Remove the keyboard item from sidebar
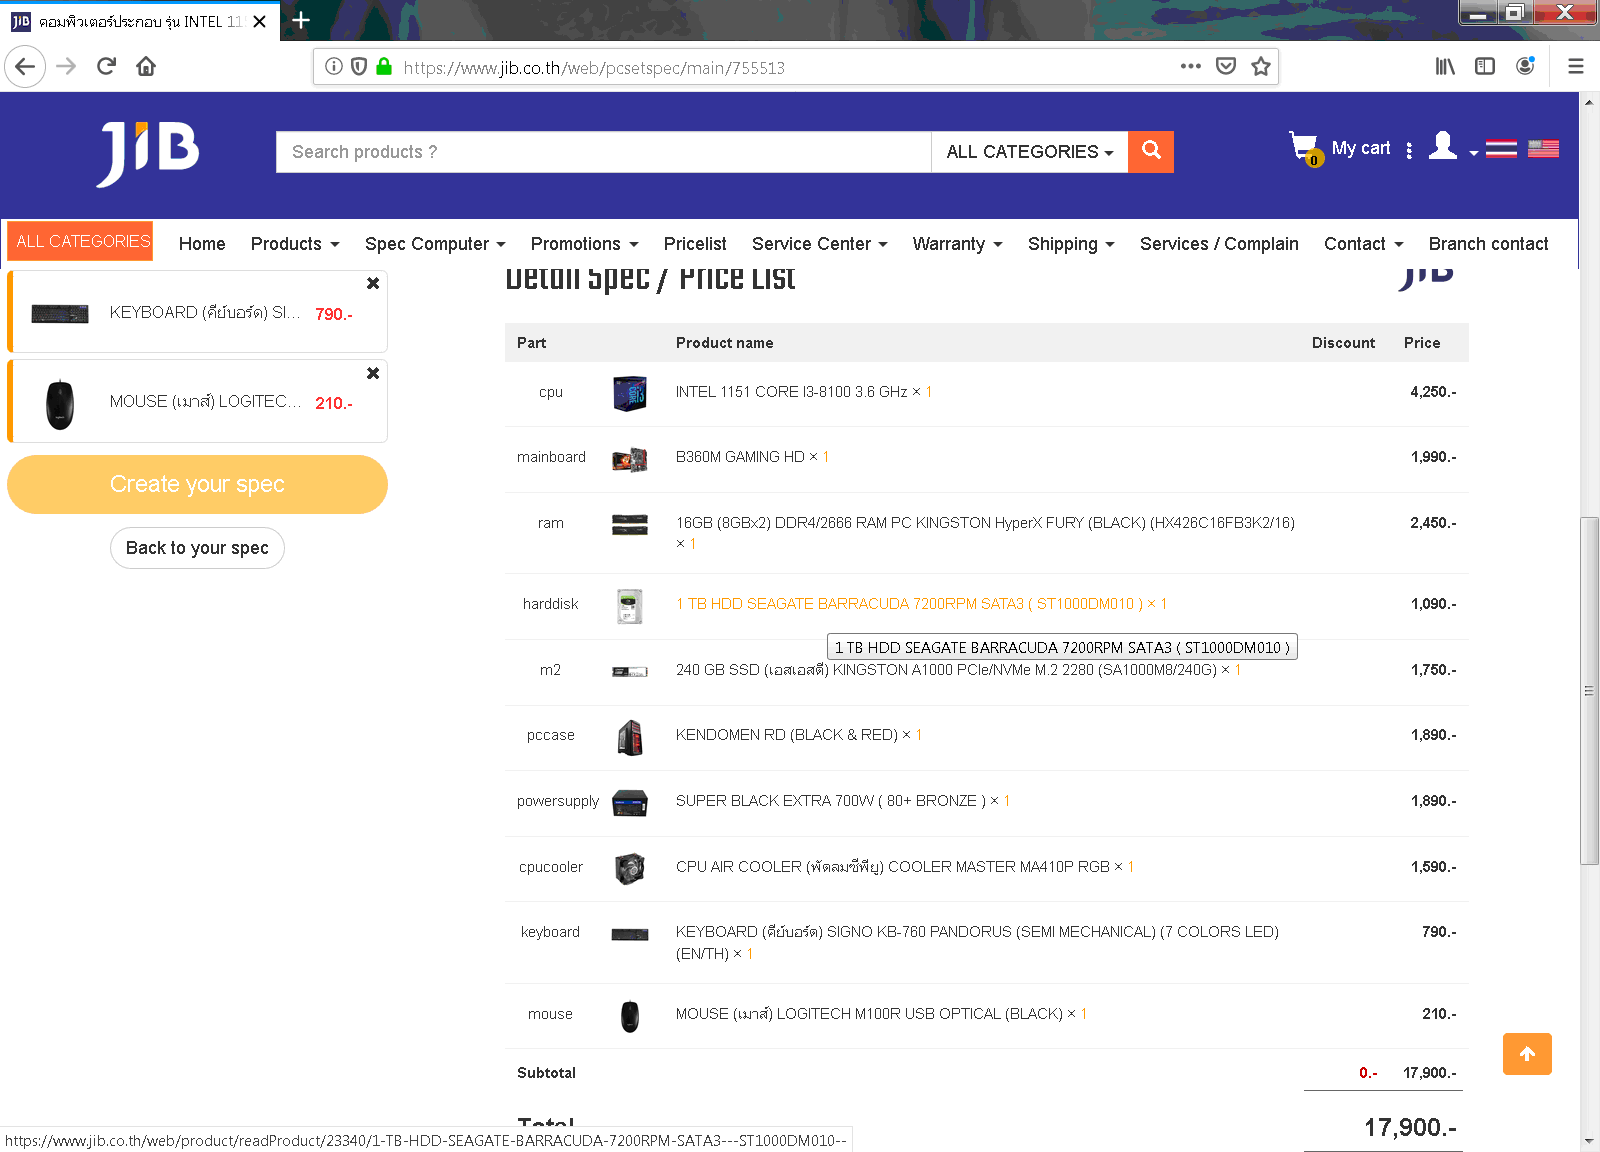 (x=373, y=283)
